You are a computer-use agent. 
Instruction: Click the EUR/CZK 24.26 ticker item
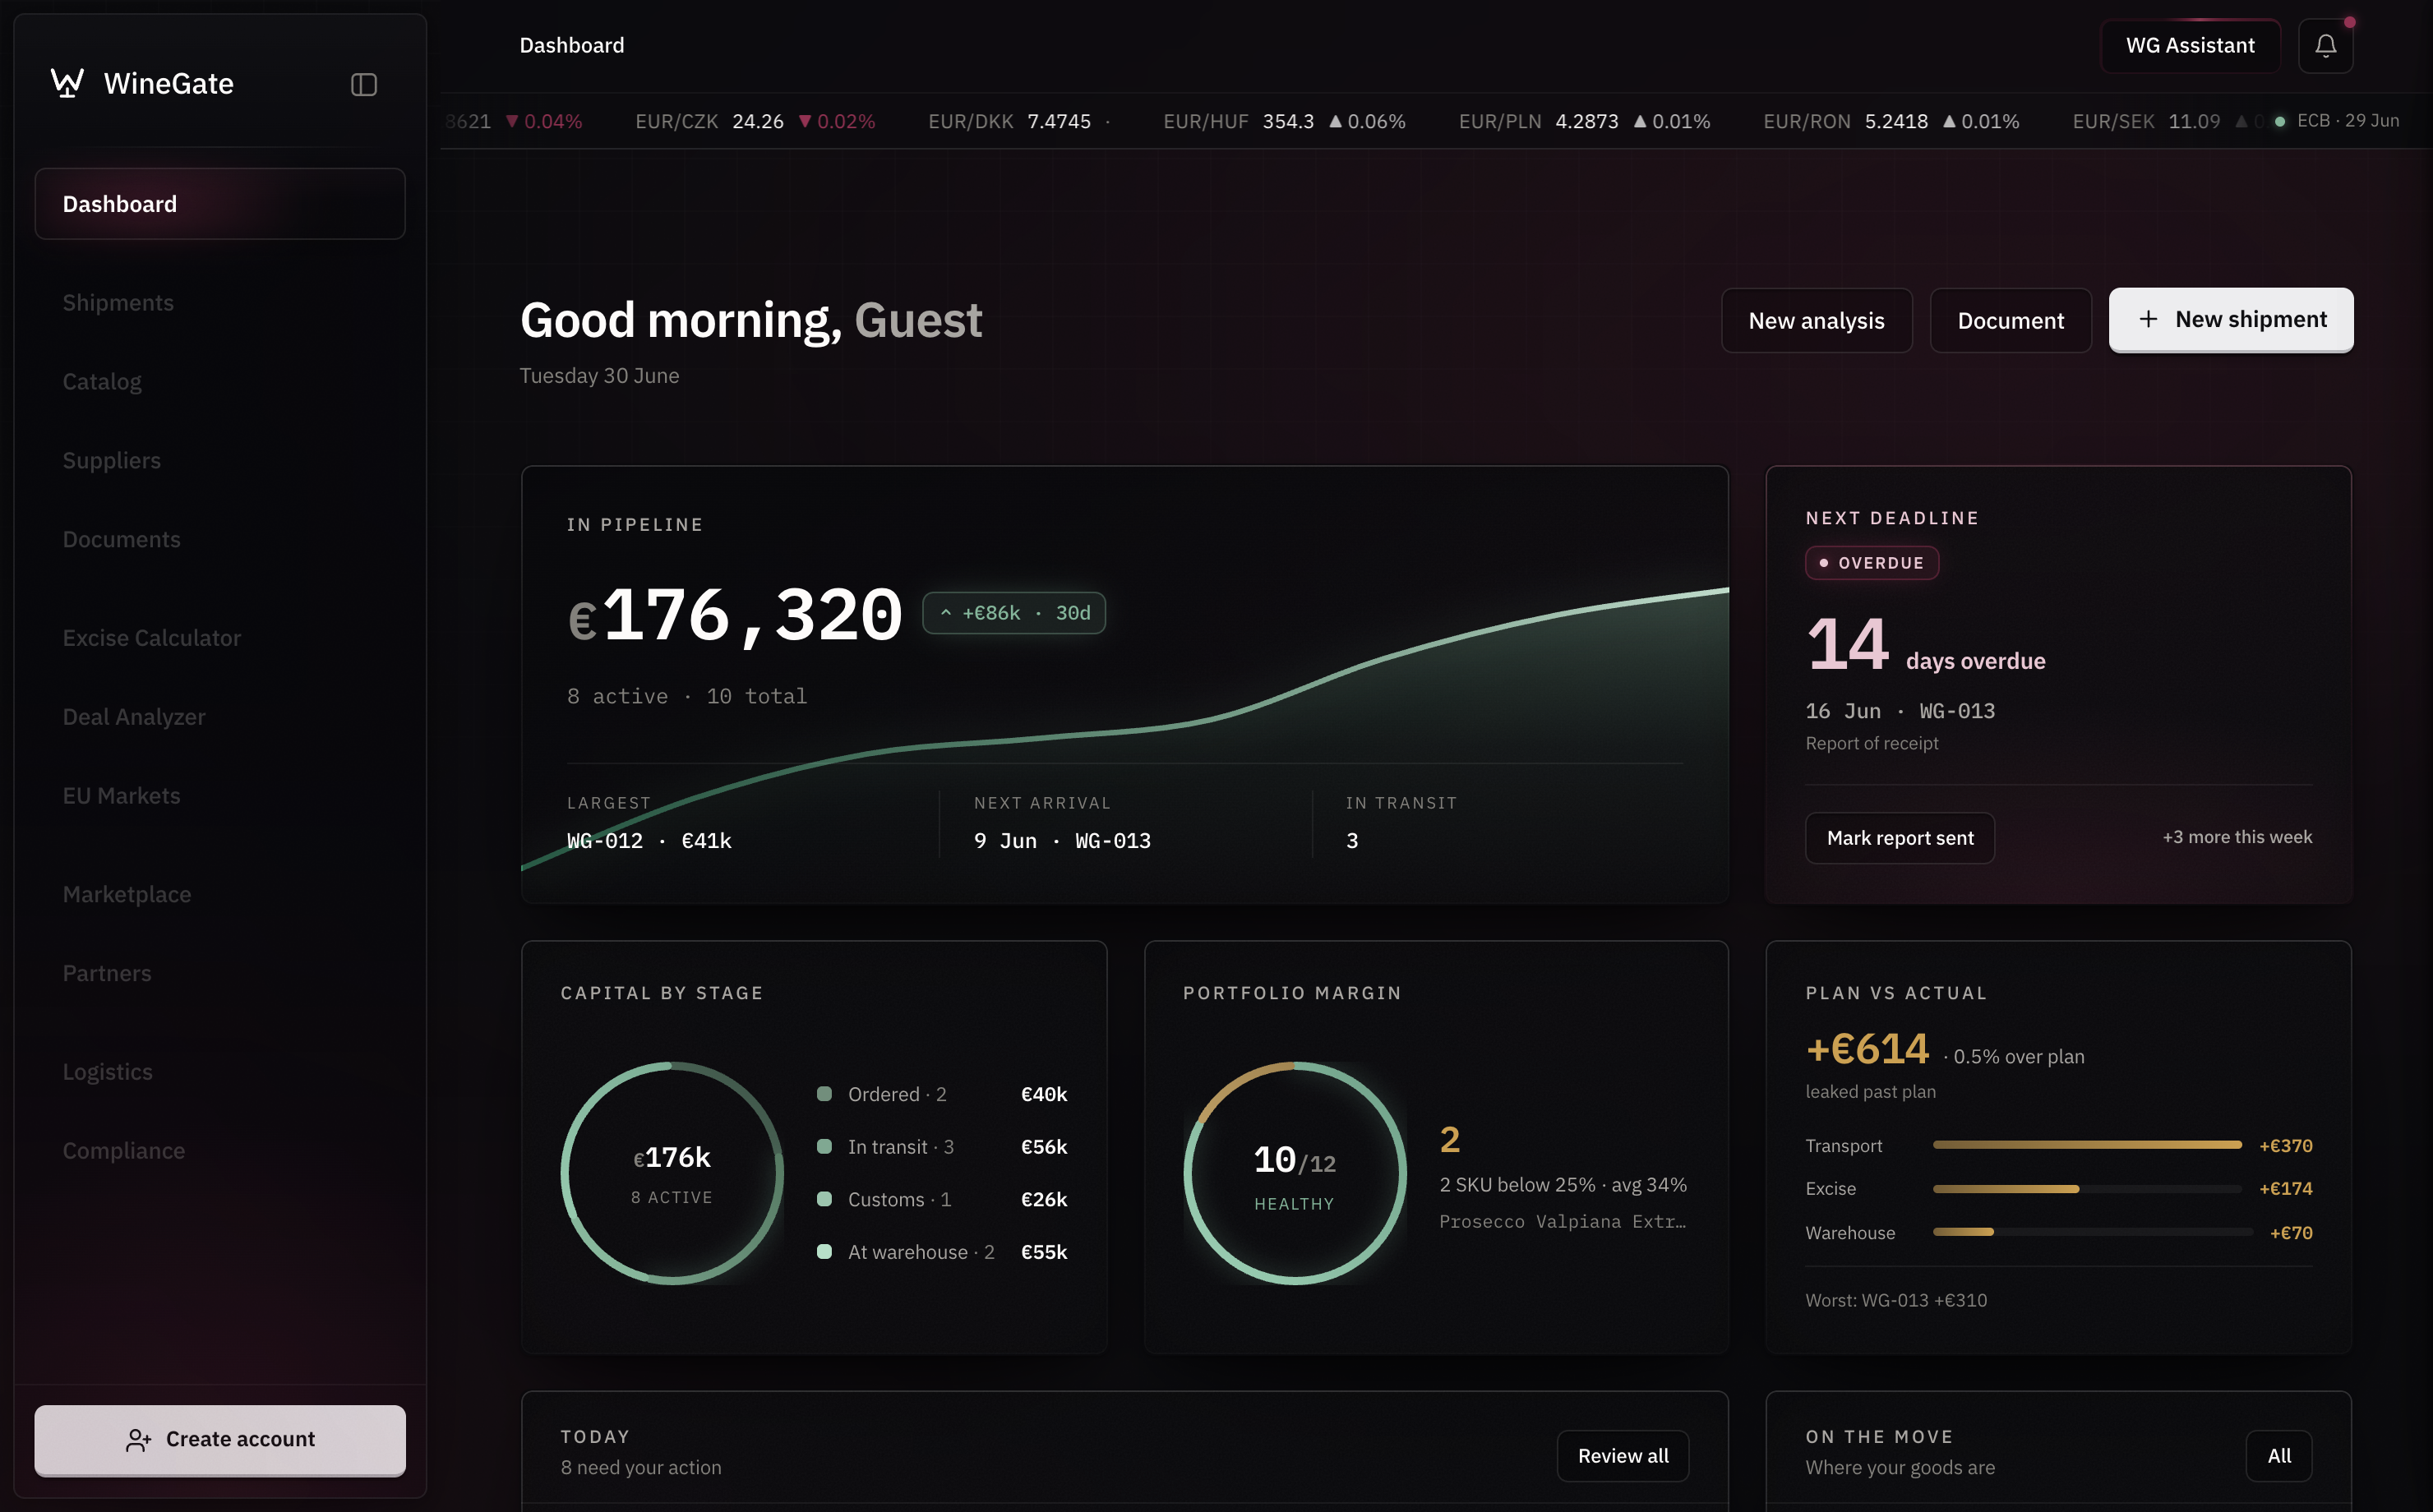pos(755,121)
